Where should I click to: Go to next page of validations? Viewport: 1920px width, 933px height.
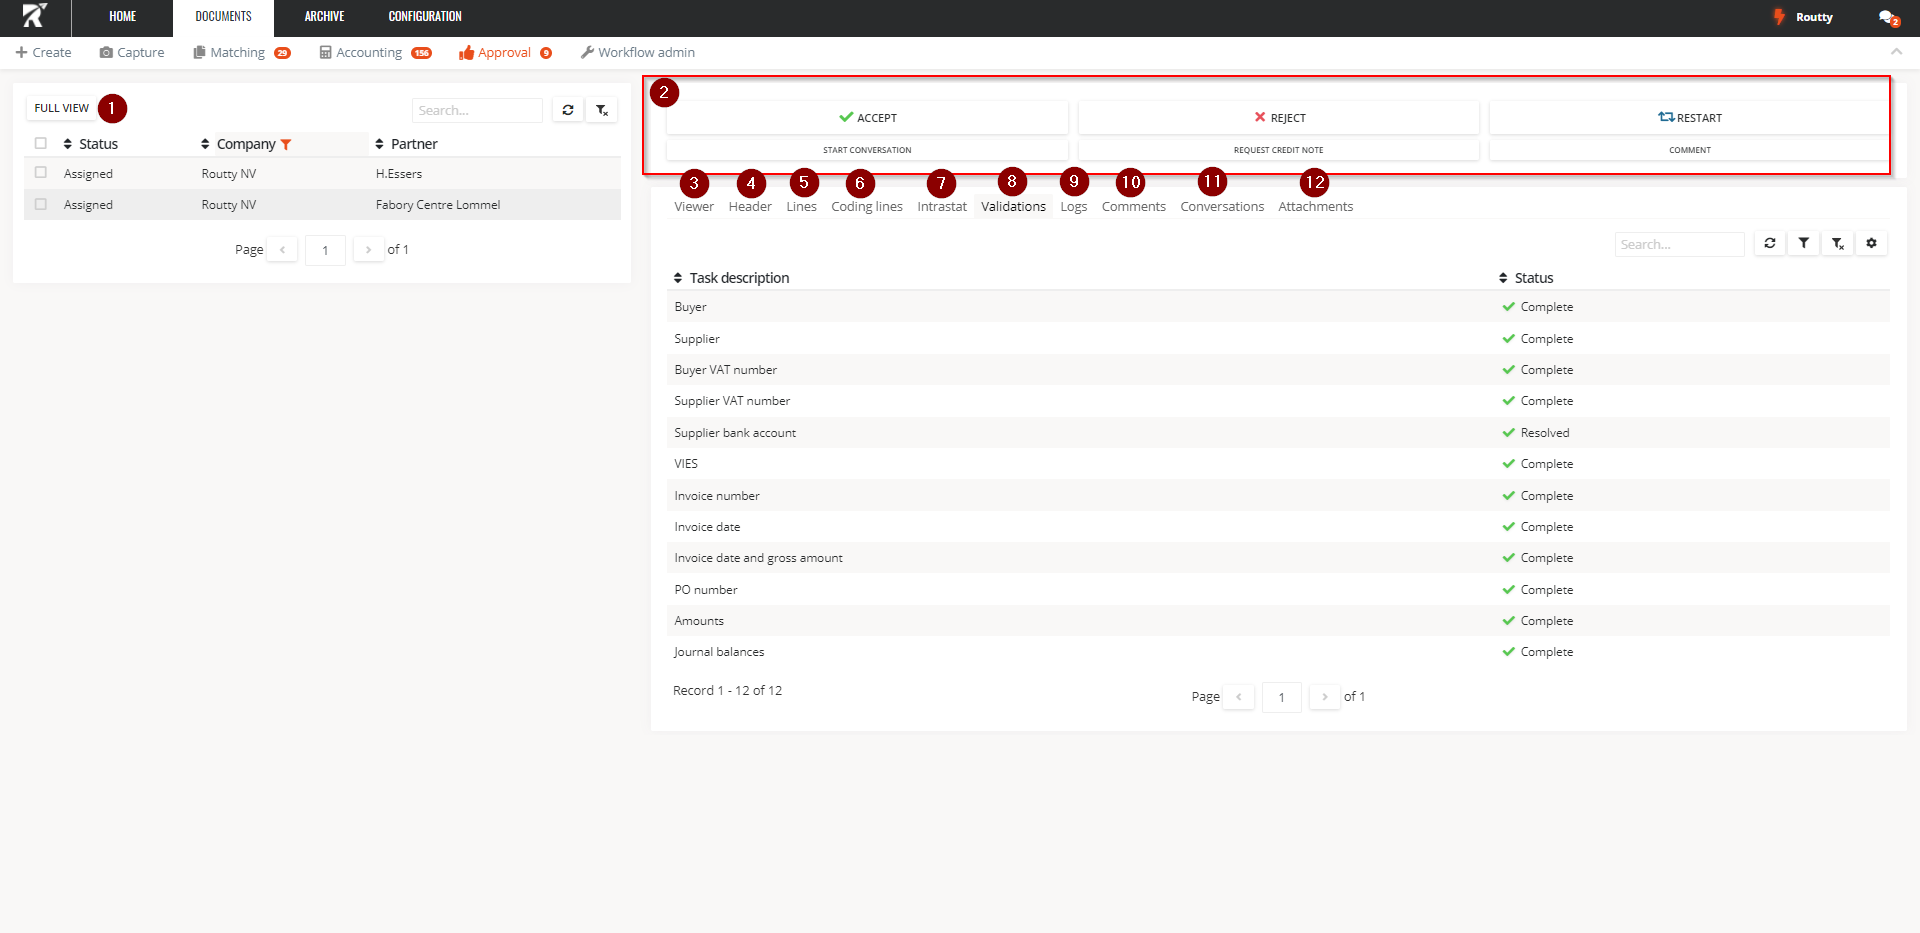click(x=1324, y=697)
